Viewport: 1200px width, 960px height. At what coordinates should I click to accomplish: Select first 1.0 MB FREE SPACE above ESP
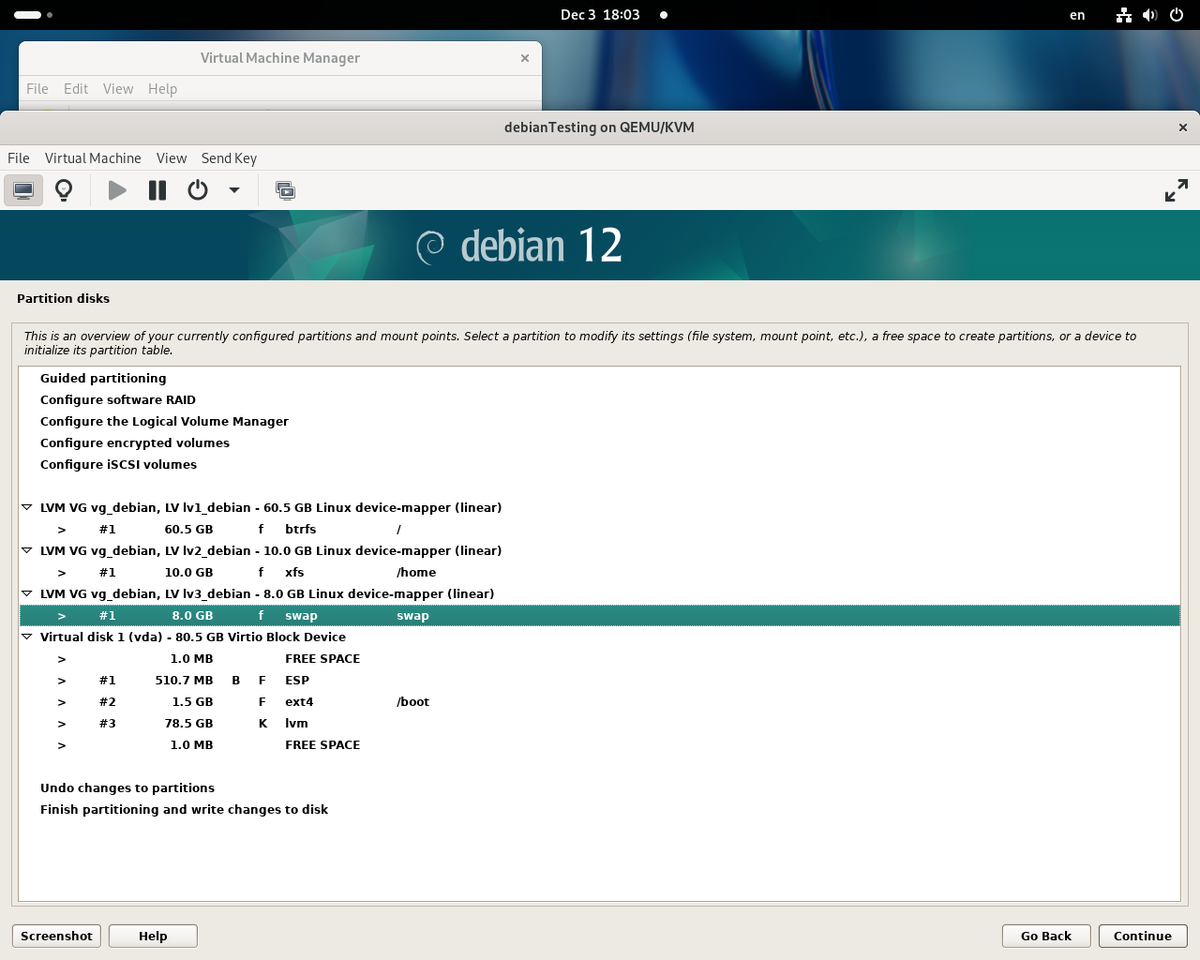(600, 659)
